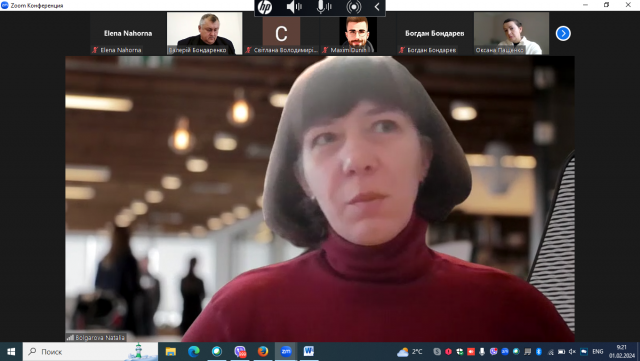Open Microsoft Edge from taskbar

[x=194, y=351]
